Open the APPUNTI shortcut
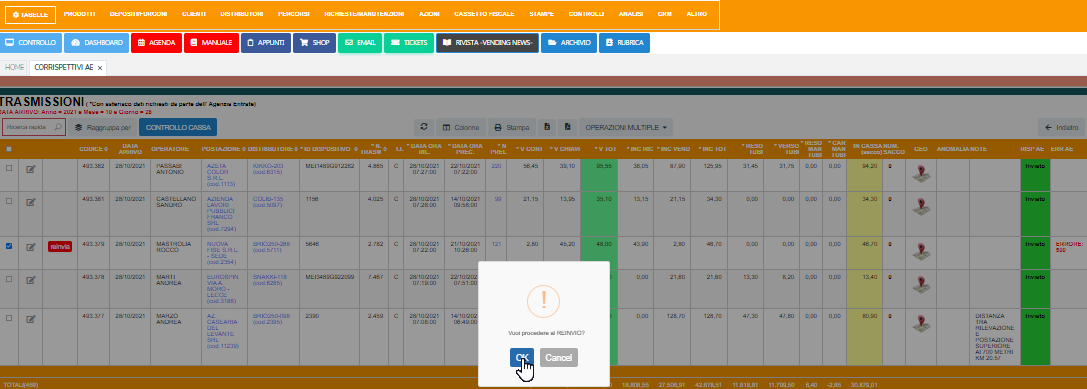 click(266, 43)
